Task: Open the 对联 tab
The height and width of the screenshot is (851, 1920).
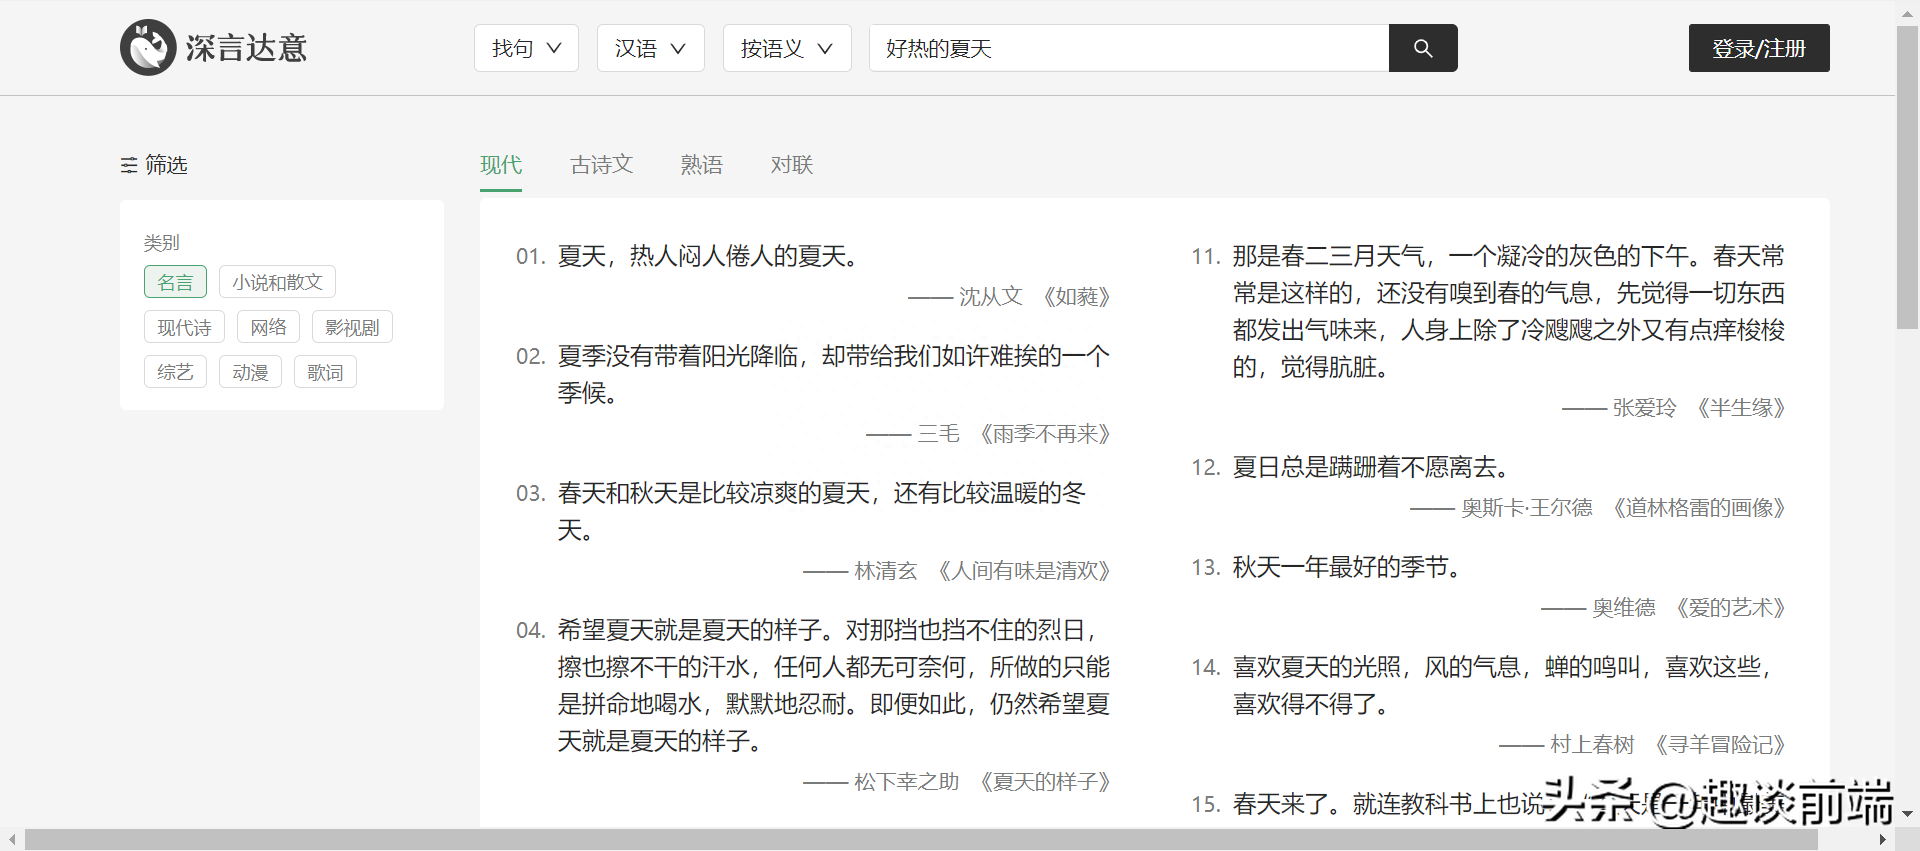Action: click(x=791, y=165)
